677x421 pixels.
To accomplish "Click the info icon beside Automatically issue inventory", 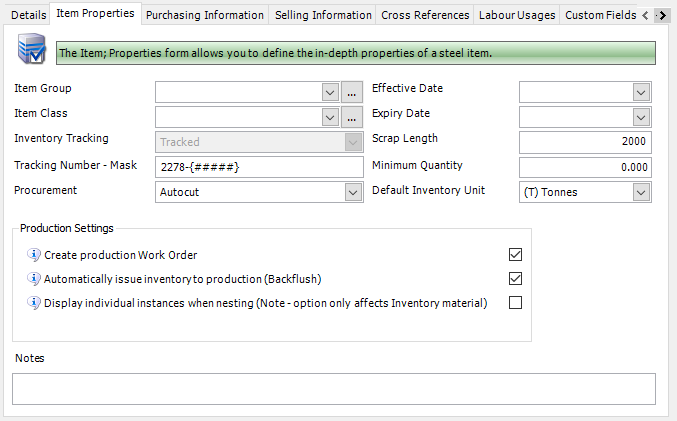I will click(33, 279).
